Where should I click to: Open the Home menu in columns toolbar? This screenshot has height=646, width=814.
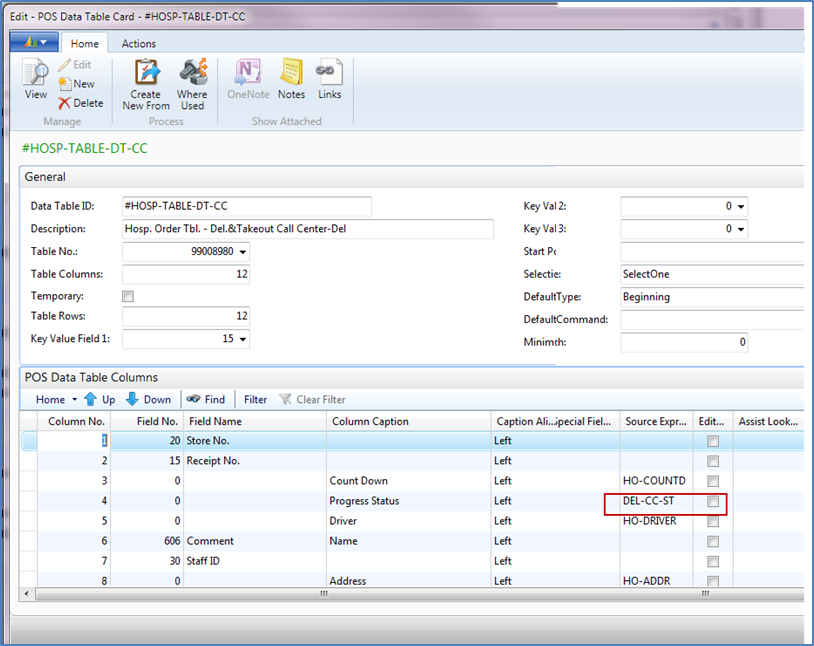point(55,399)
